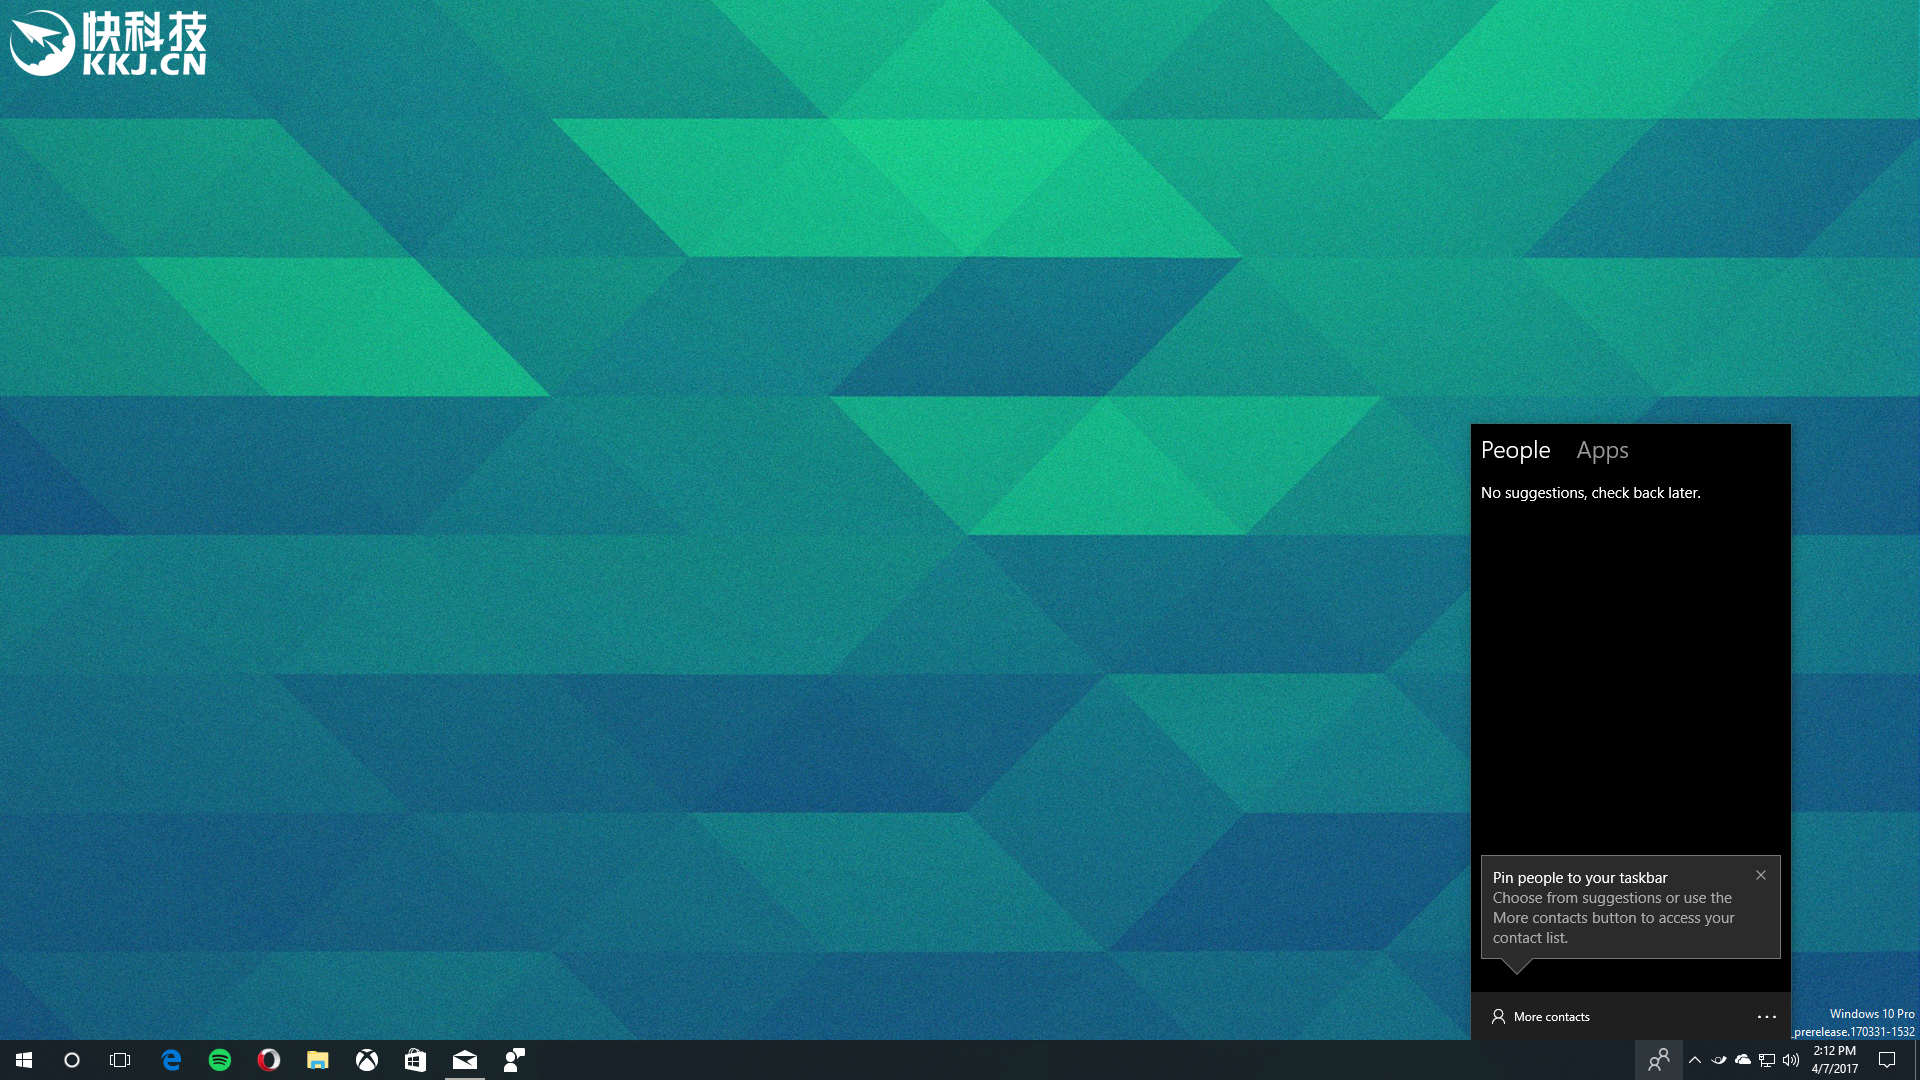Select the People tab
Image resolution: width=1920 pixels, height=1080 pixels.
pos(1515,450)
